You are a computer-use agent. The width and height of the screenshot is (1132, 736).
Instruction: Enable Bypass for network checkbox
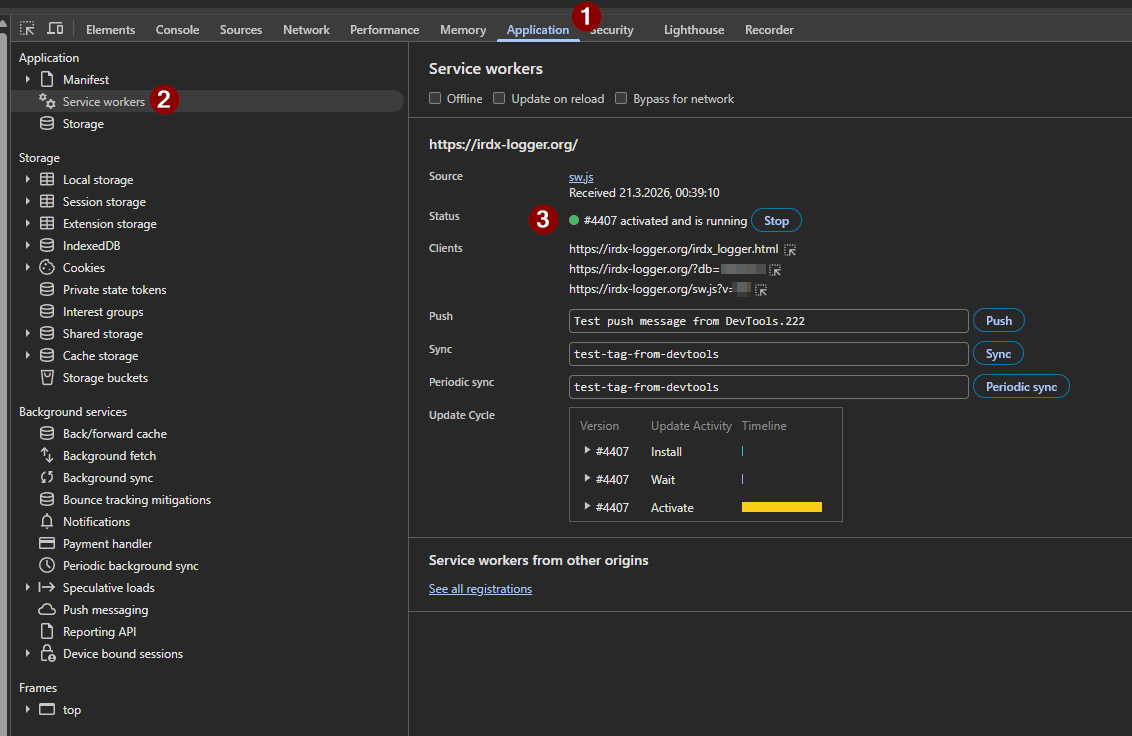point(621,99)
